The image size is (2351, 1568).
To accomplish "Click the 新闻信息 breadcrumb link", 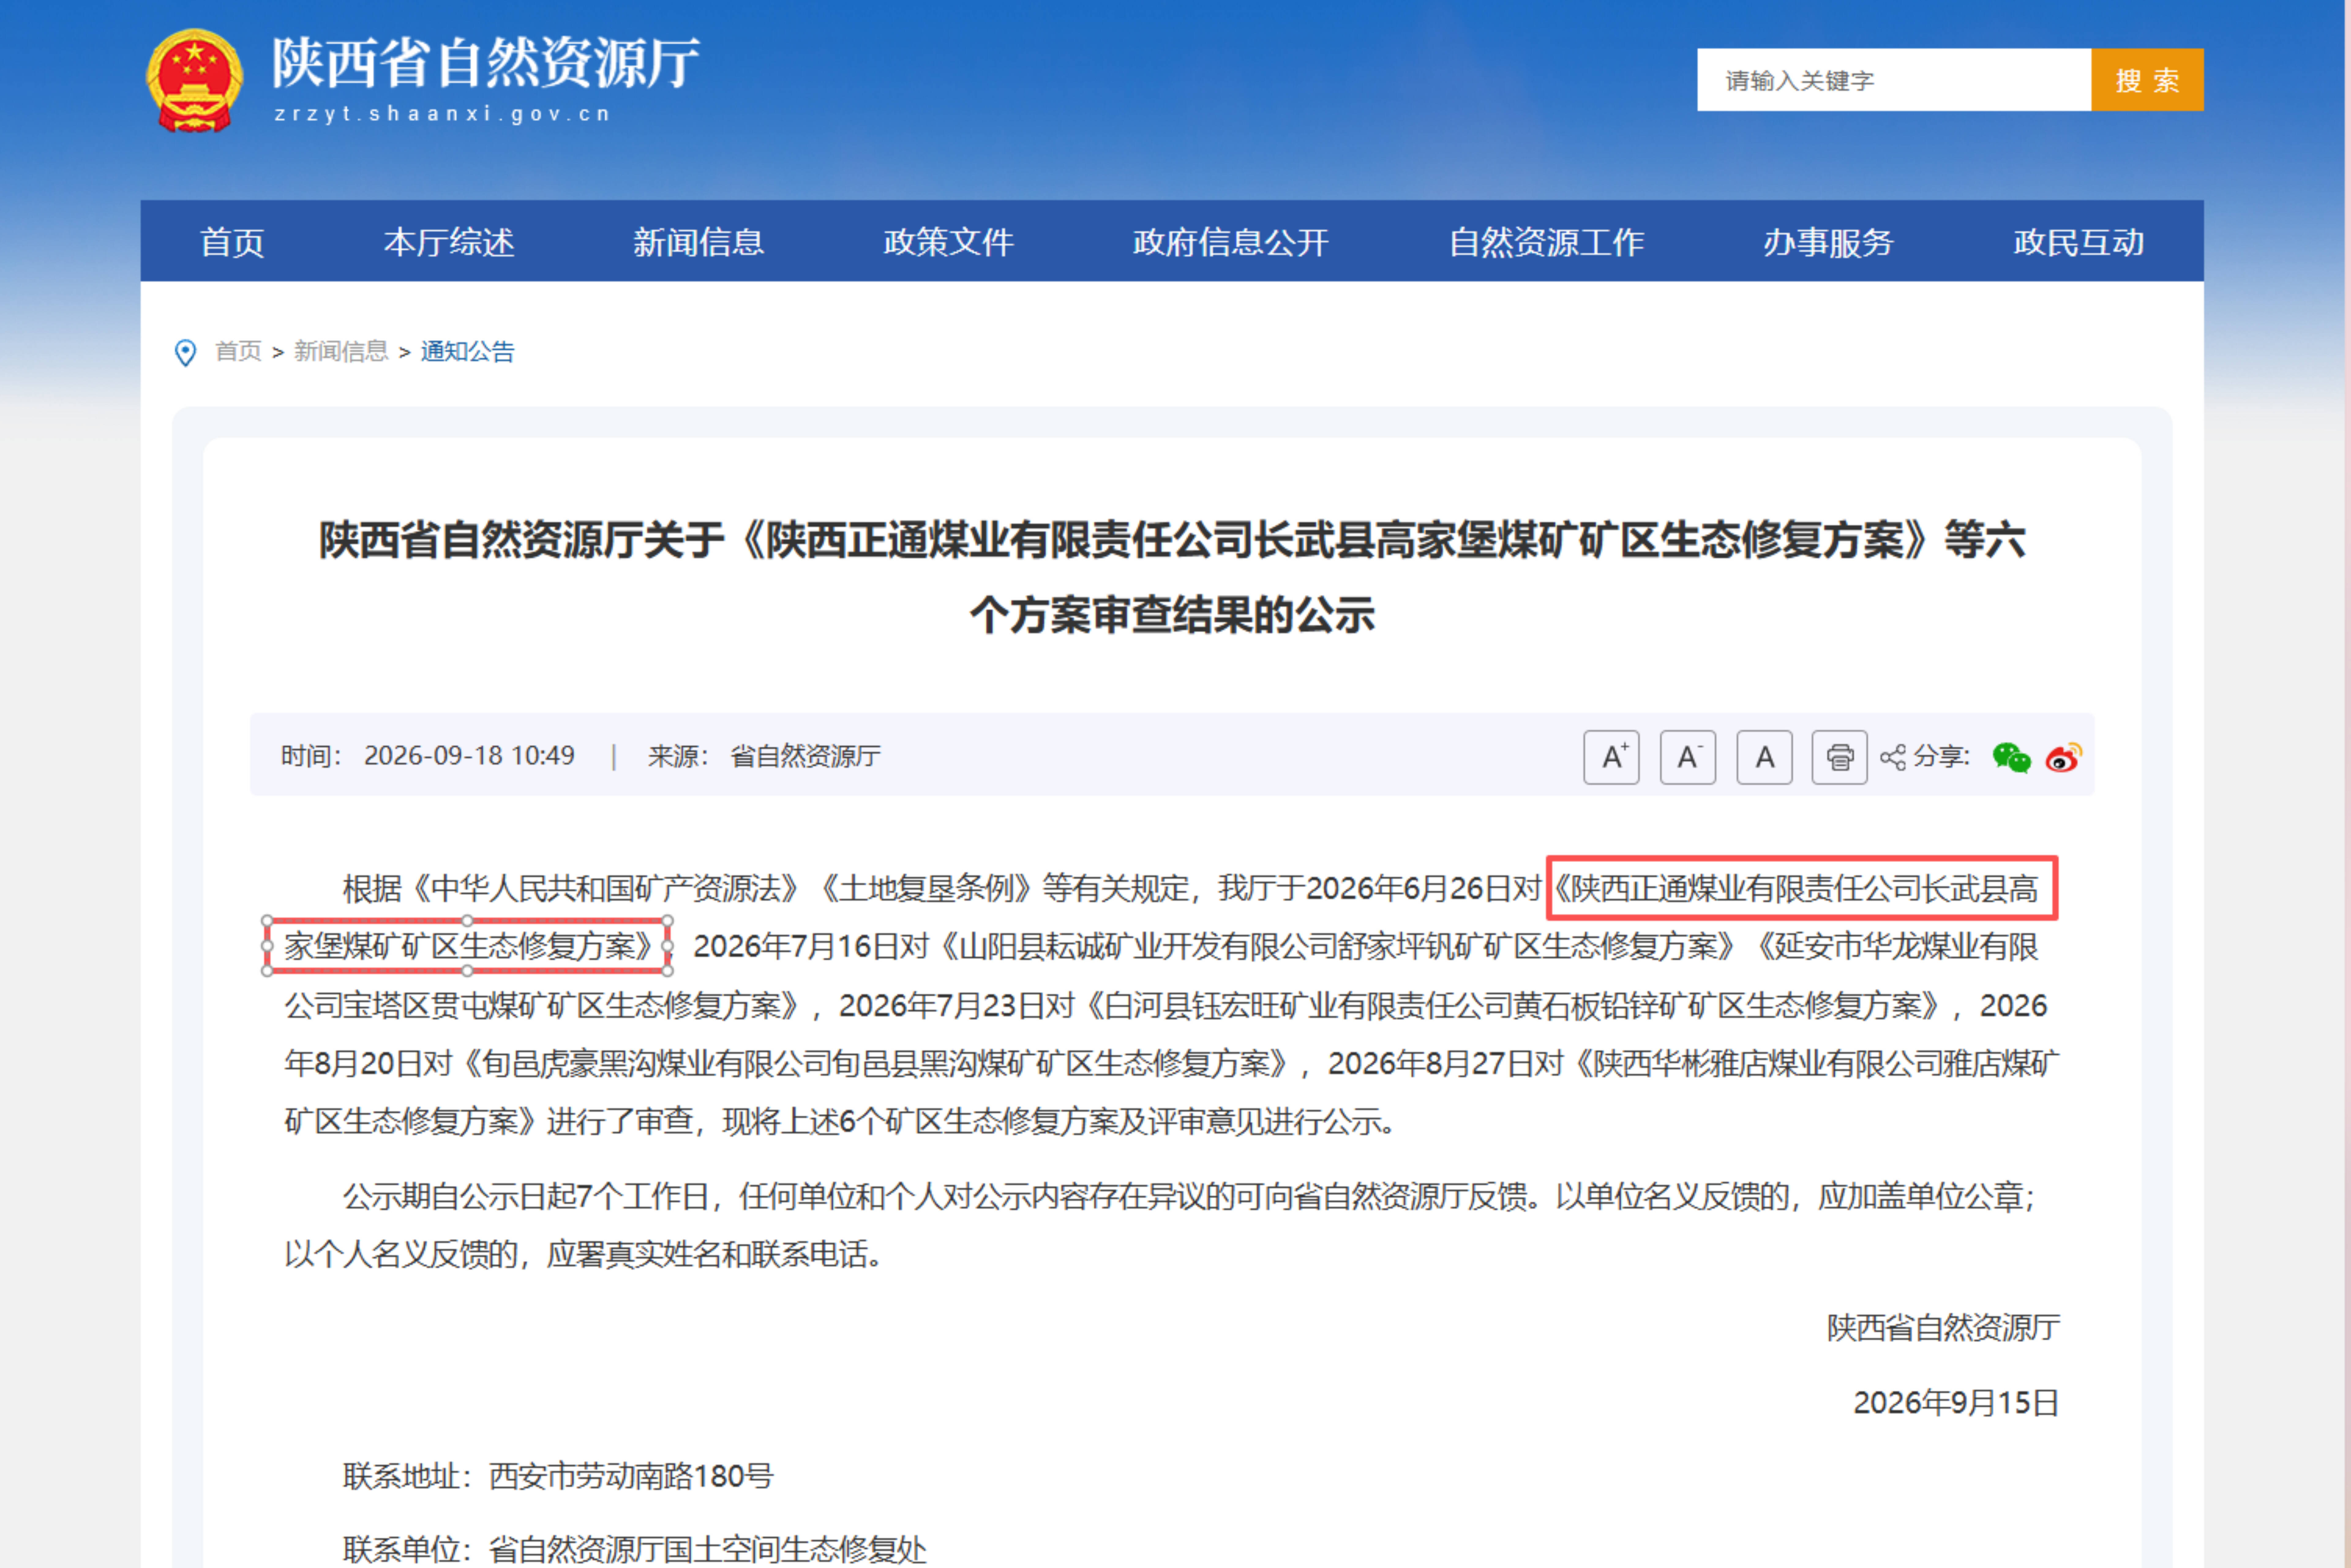I will tap(341, 352).
